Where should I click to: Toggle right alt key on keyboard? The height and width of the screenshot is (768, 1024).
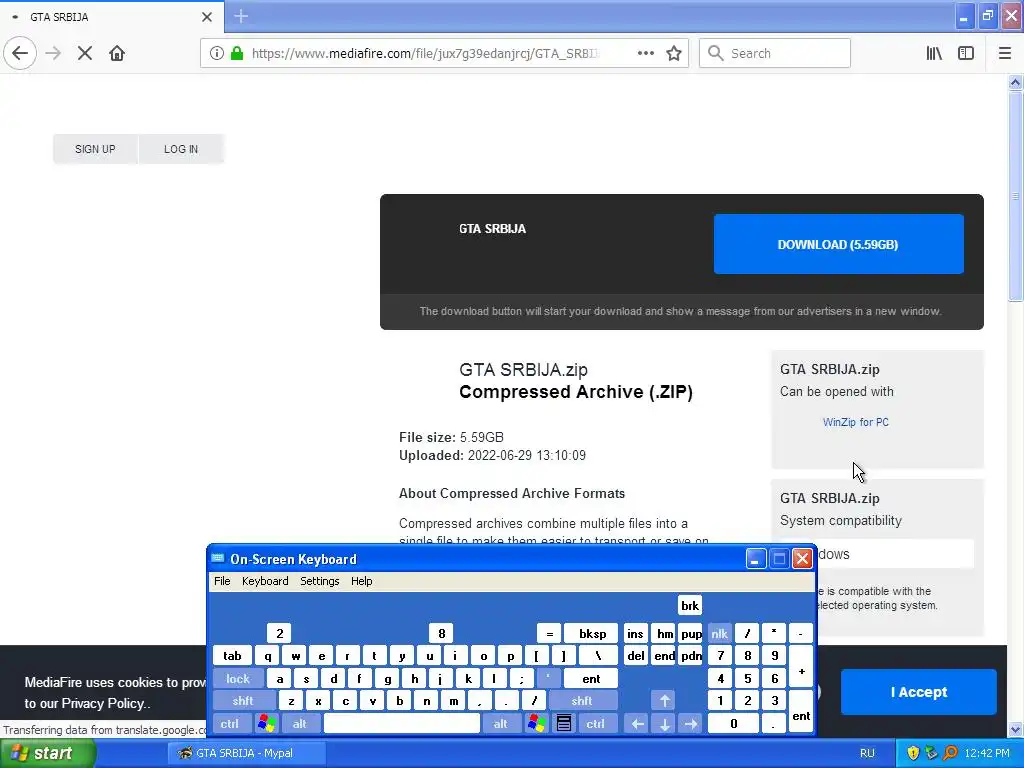click(x=500, y=724)
